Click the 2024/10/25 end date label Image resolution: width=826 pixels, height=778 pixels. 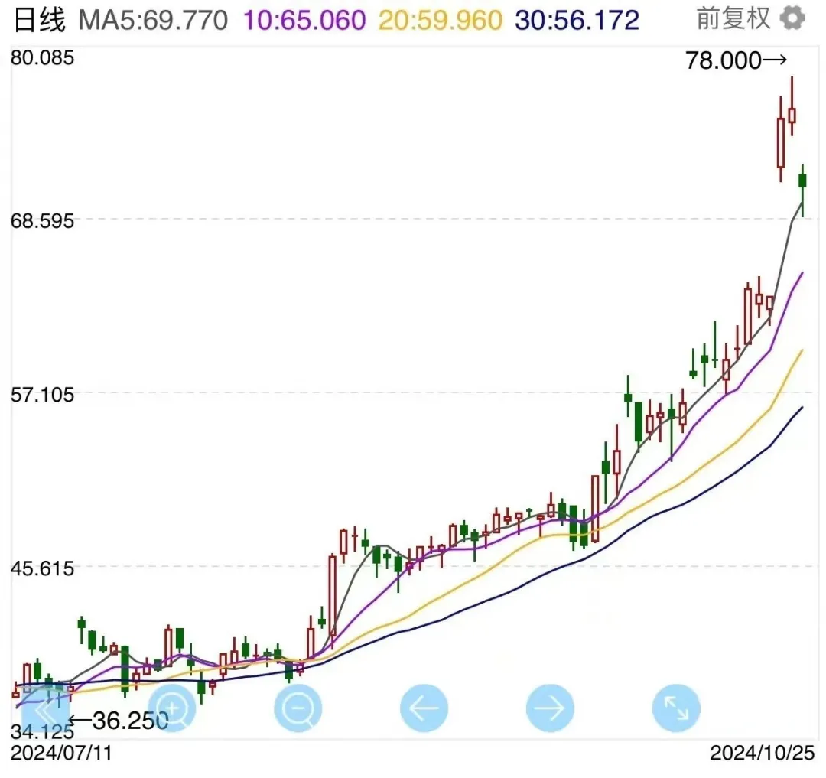[762, 753]
